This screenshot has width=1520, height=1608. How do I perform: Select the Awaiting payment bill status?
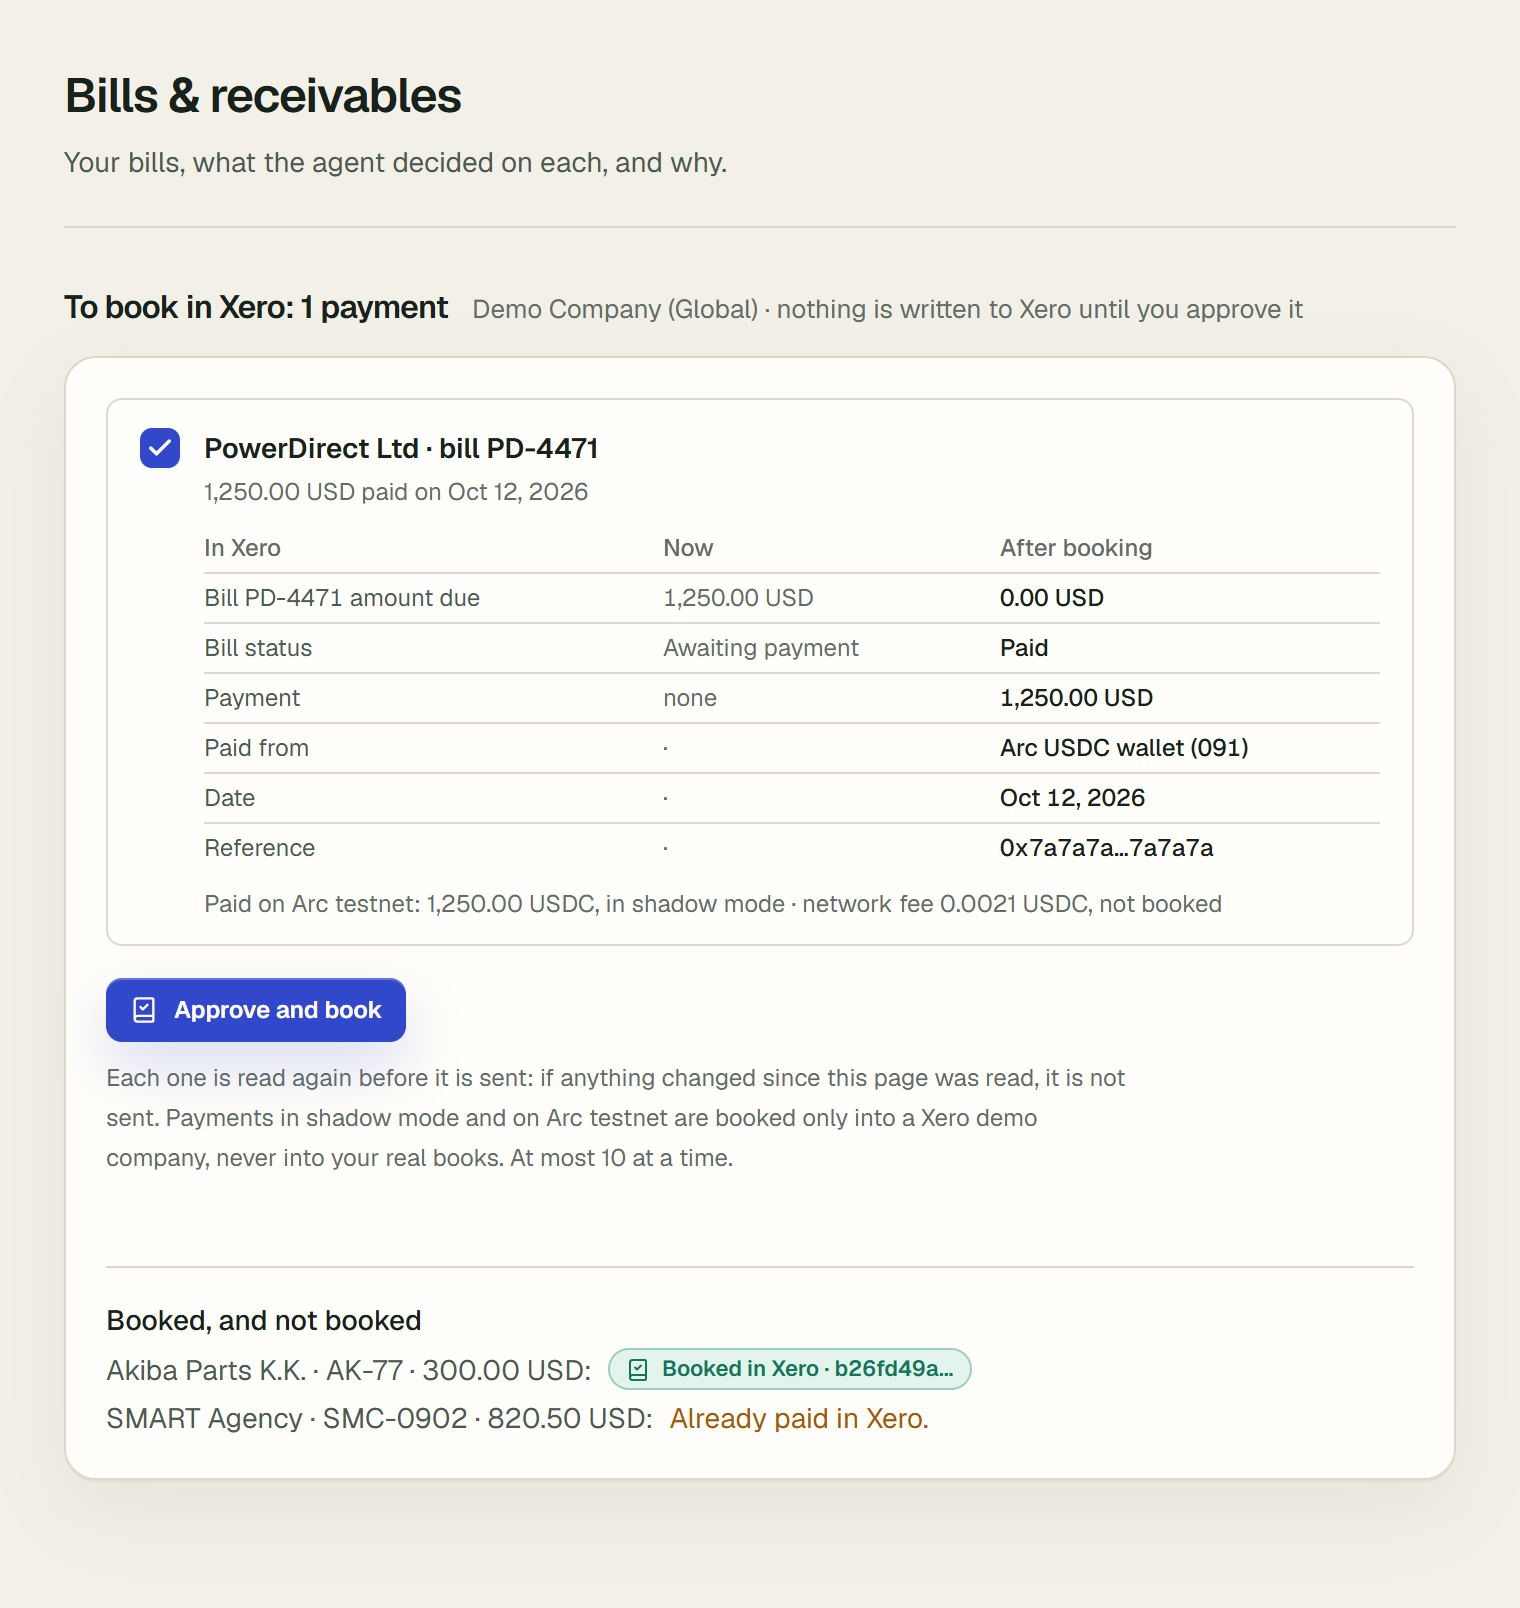coord(761,648)
